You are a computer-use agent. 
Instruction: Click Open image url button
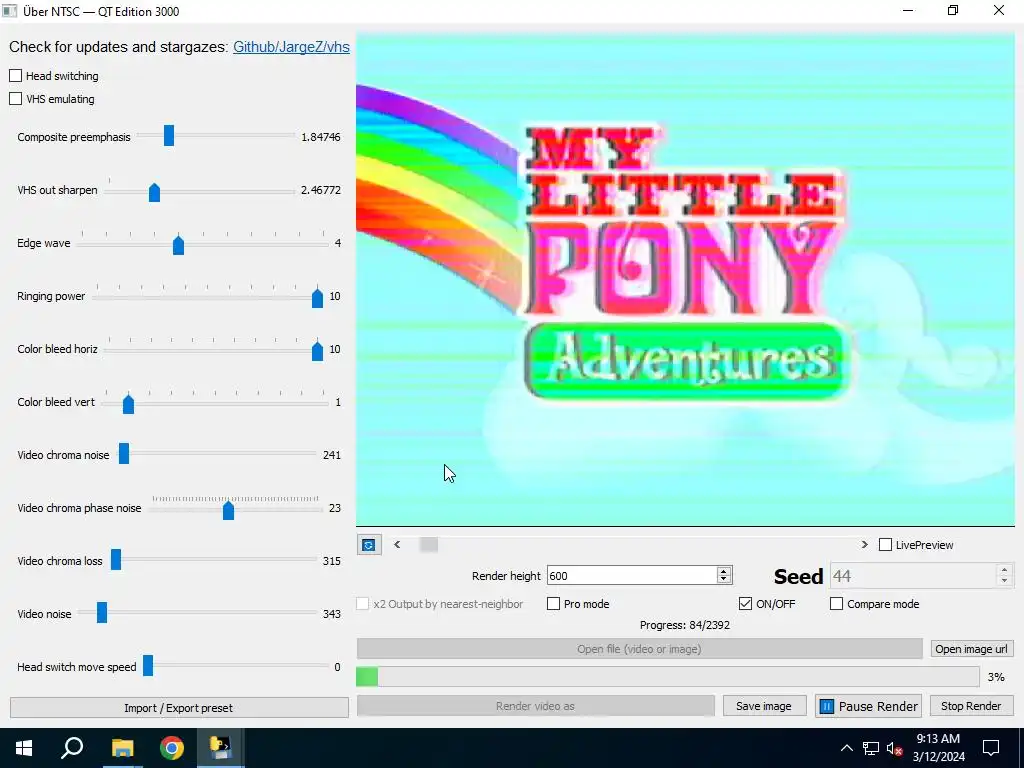tap(971, 648)
